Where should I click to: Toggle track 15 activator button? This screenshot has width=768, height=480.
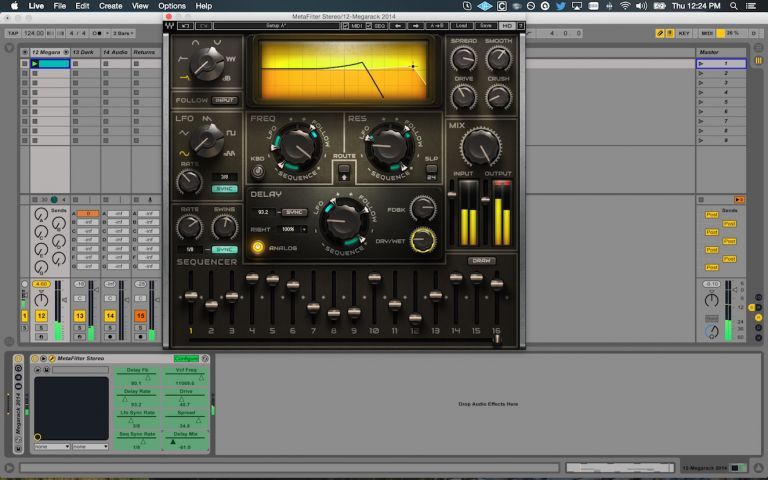(140, 316)
